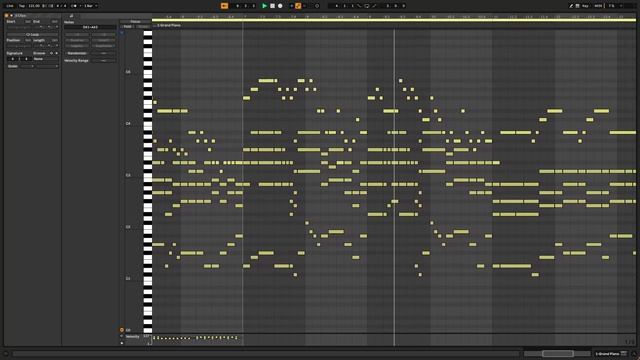Click the loop length field in transport
Screen dimensions: 640x360
396,6
